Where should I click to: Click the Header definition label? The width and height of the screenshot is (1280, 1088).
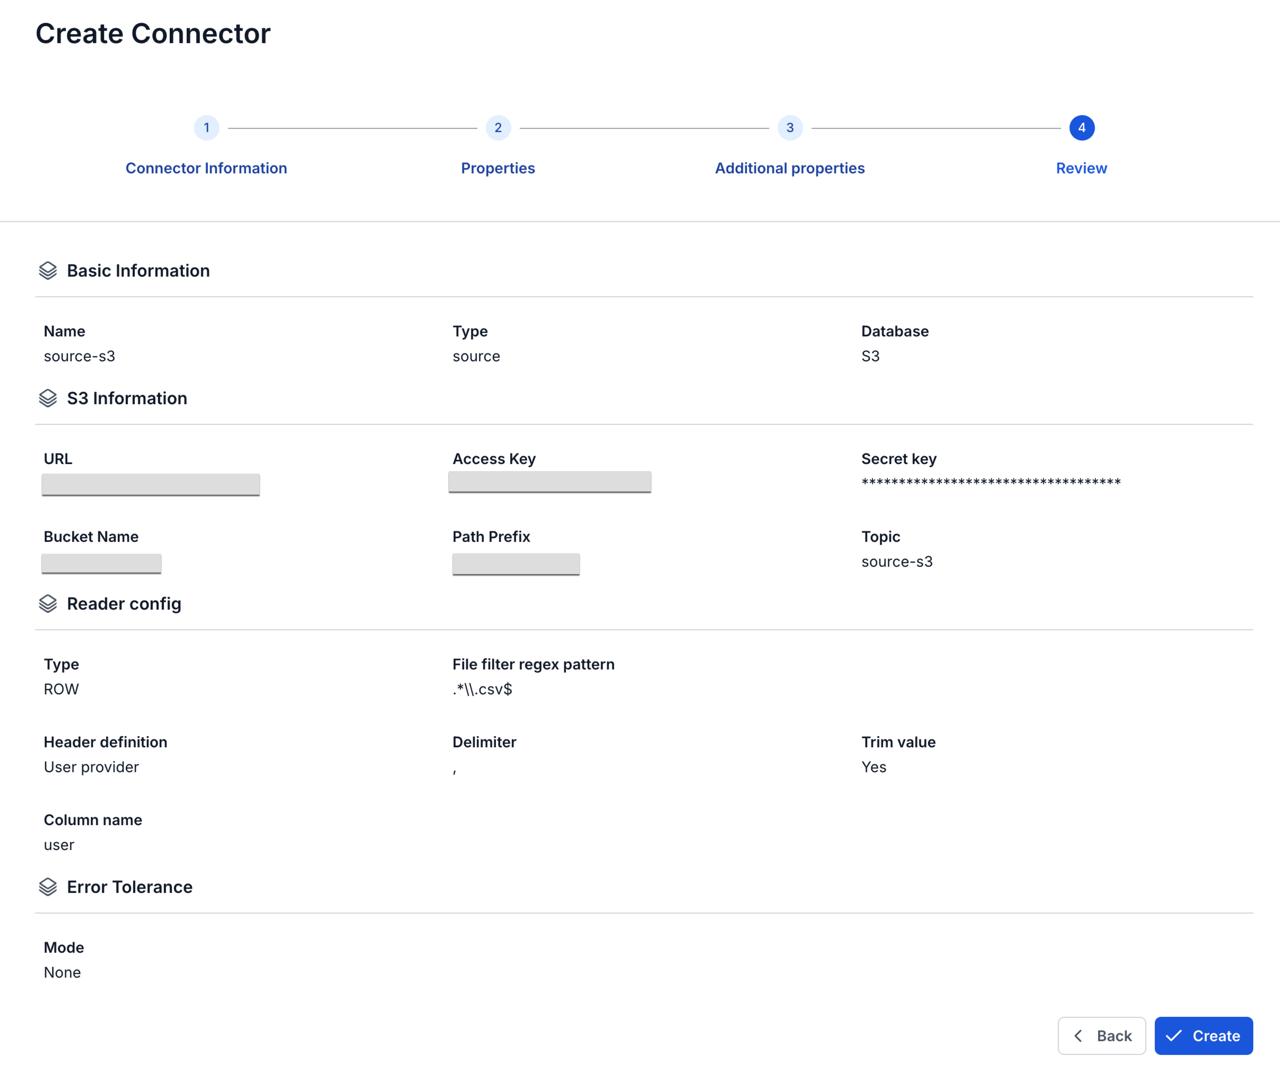(x=105, y=742)
